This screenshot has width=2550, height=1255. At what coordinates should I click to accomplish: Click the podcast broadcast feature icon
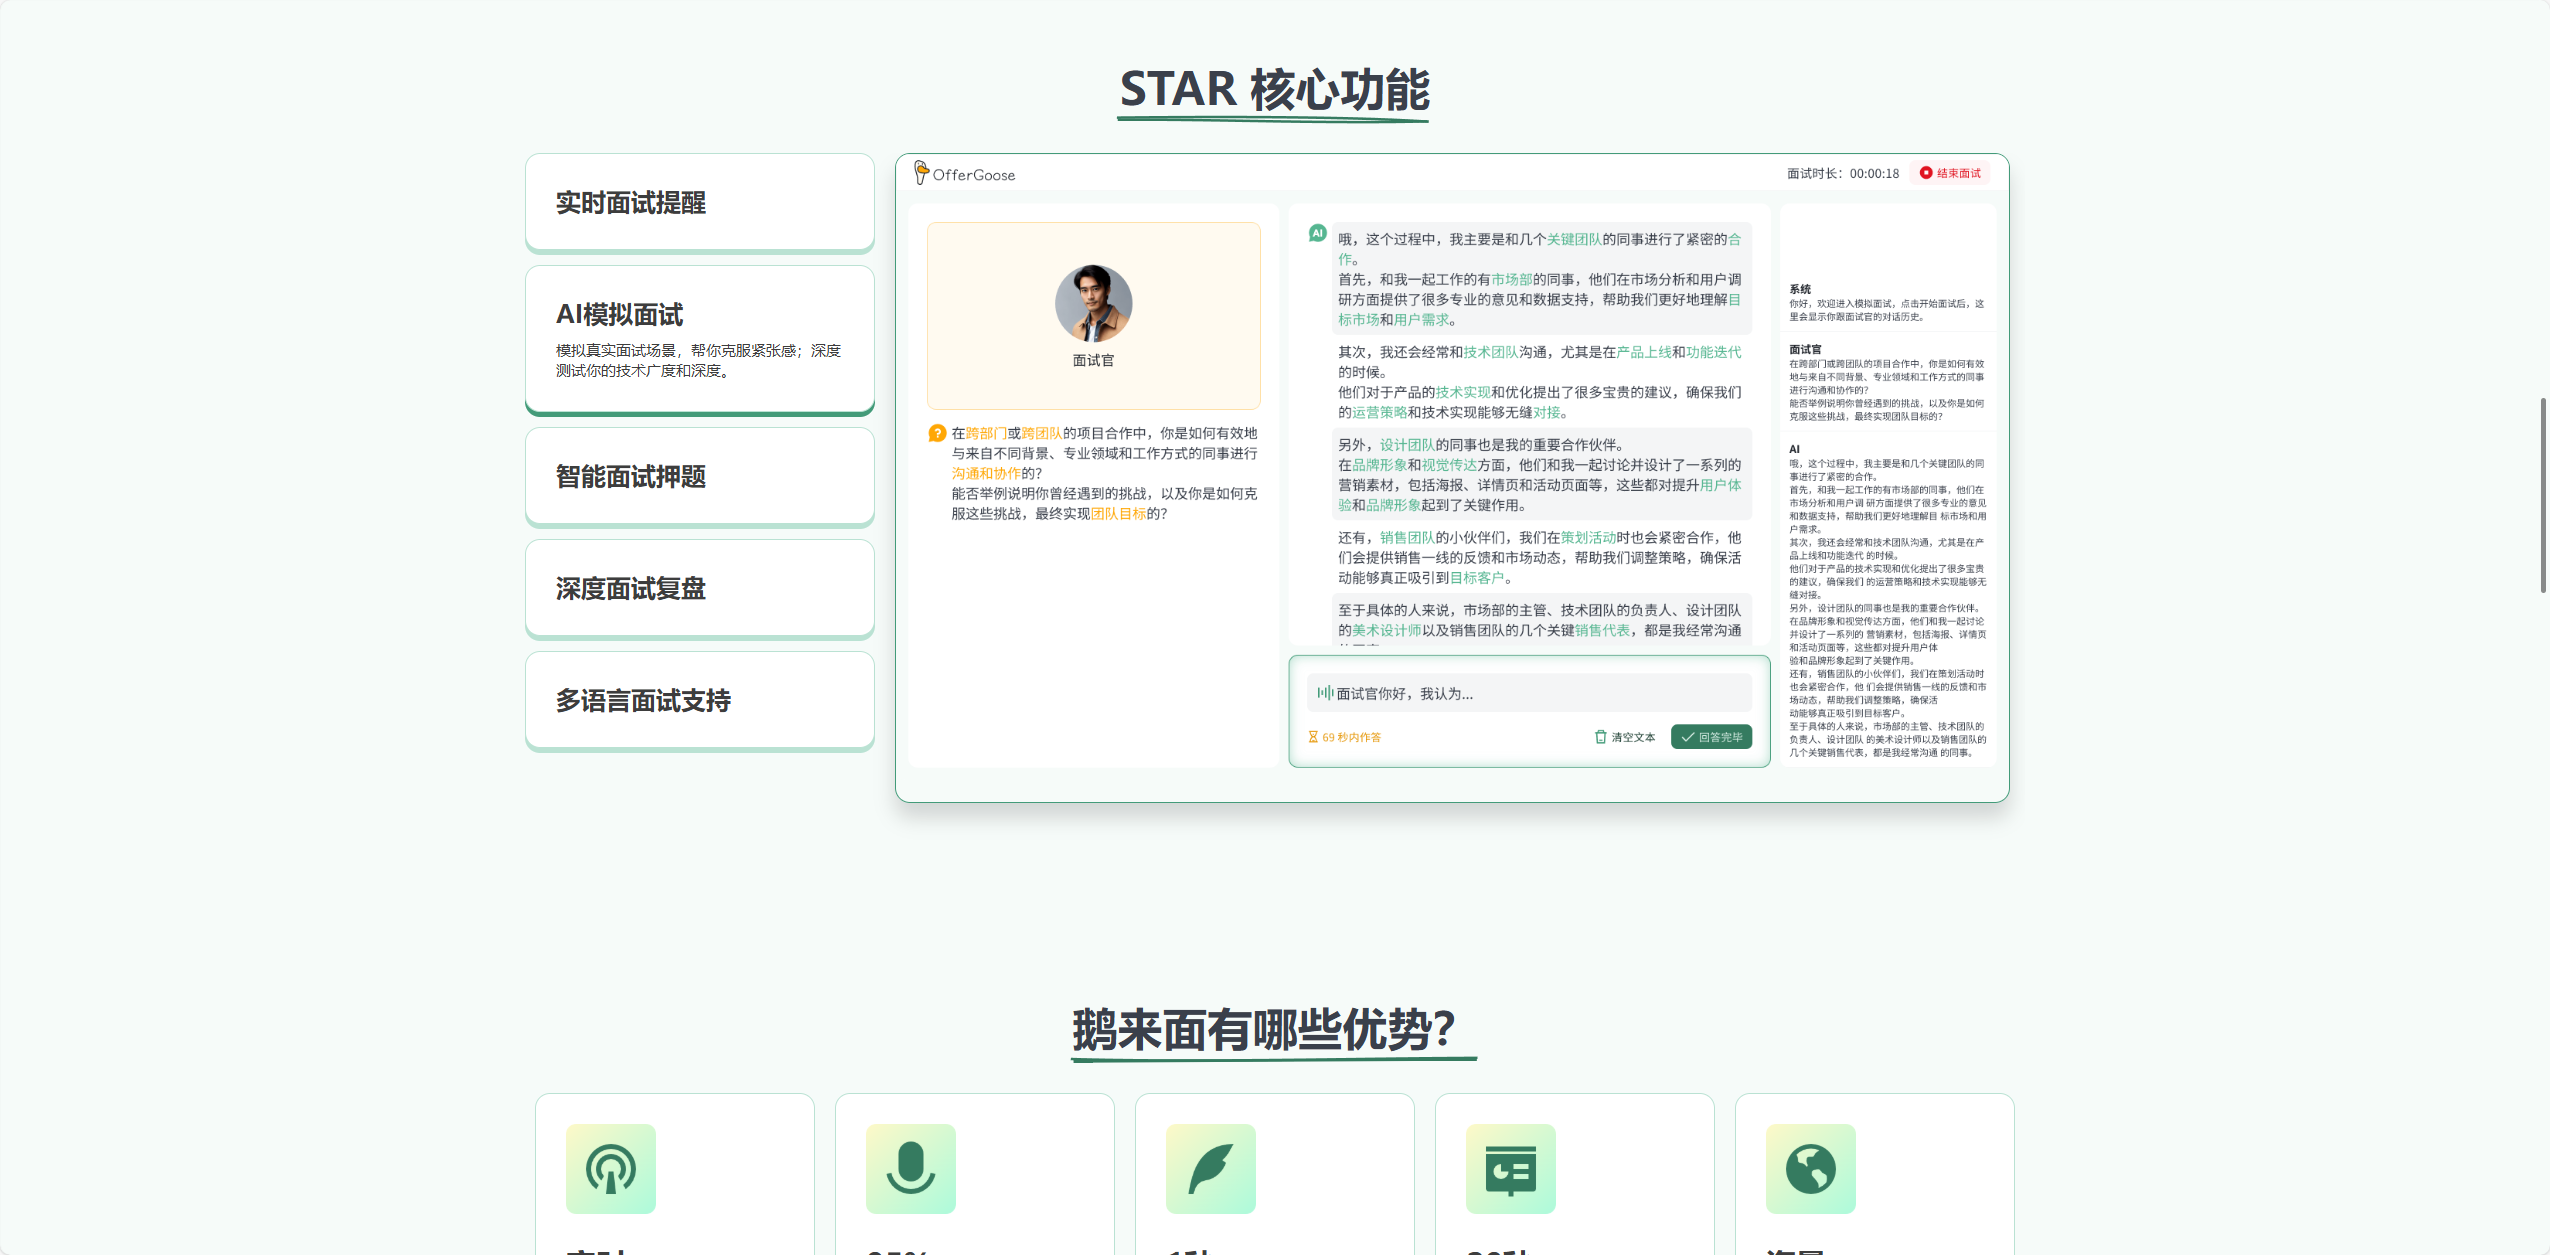[x=611, y=1169]
